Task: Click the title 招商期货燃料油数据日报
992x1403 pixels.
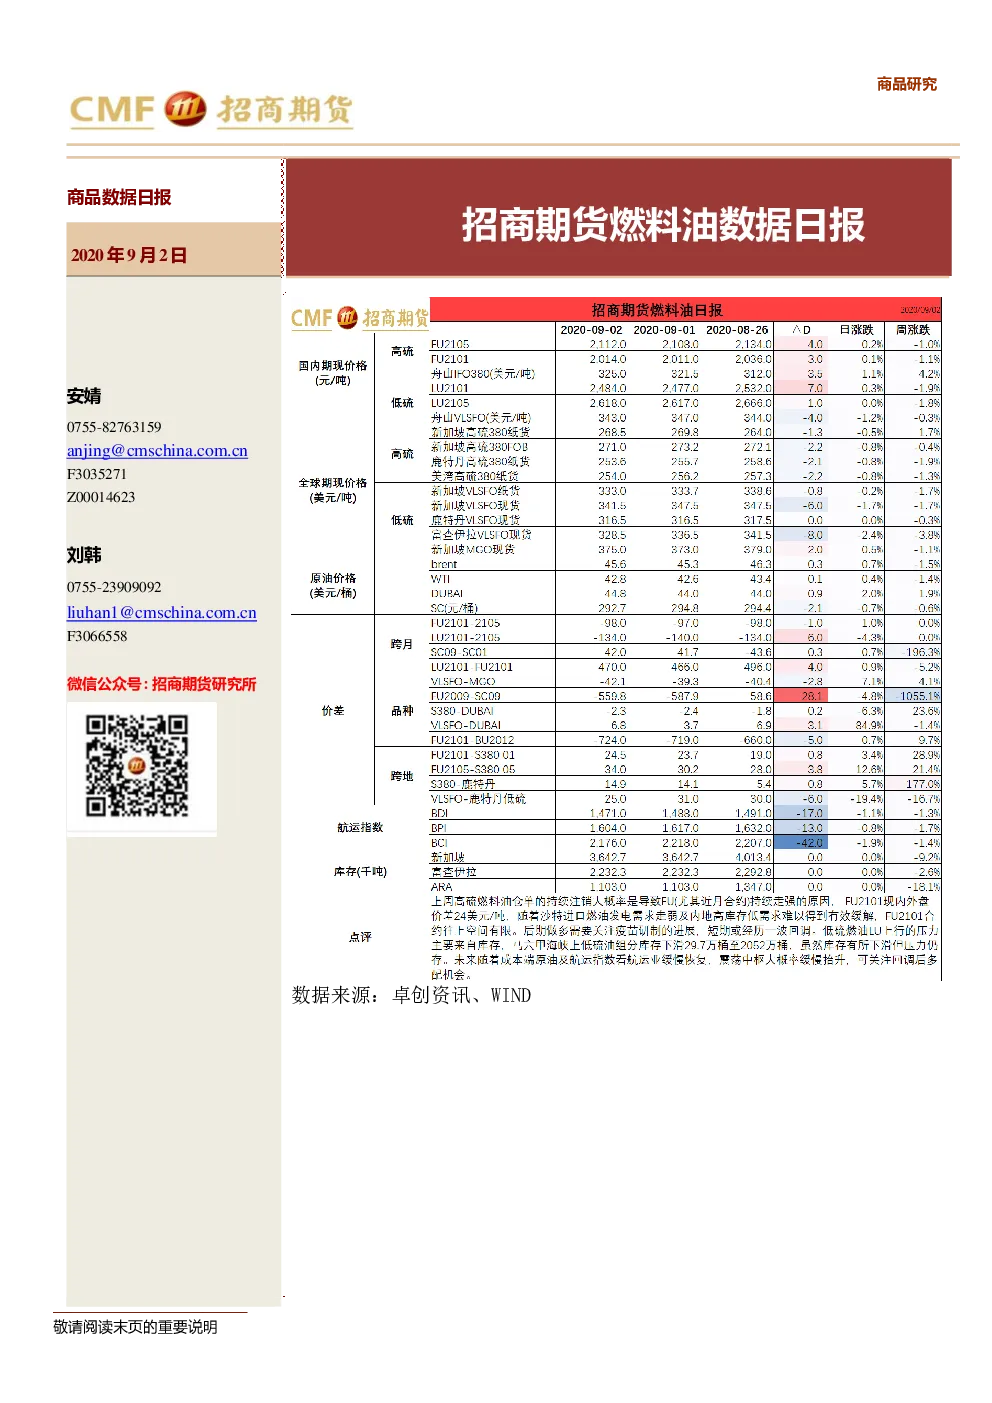Action: click(x=662, y=224)
